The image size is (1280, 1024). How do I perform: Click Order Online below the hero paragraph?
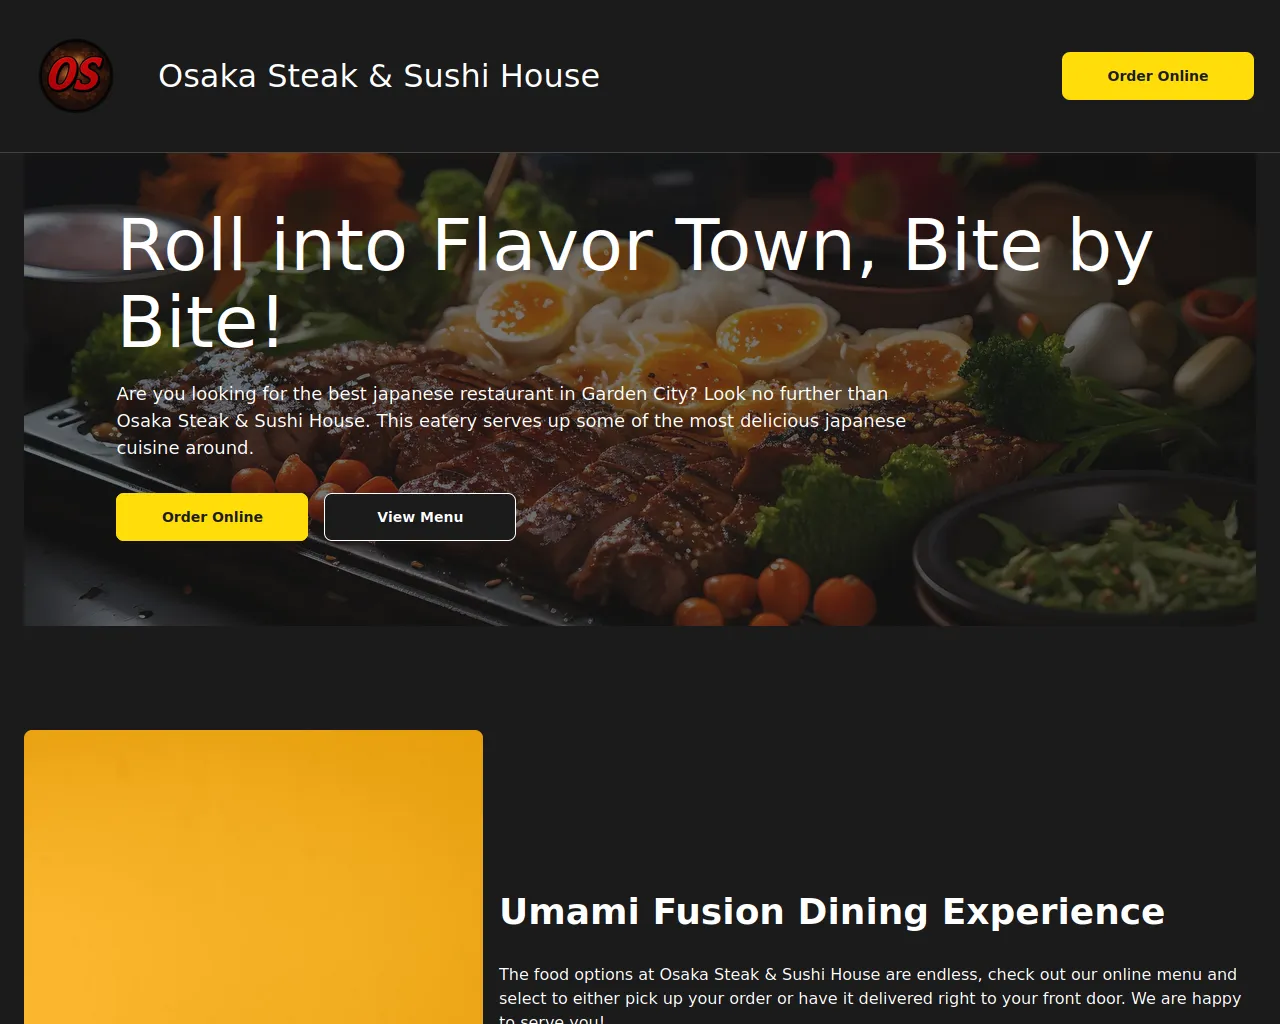pos(212,517)
